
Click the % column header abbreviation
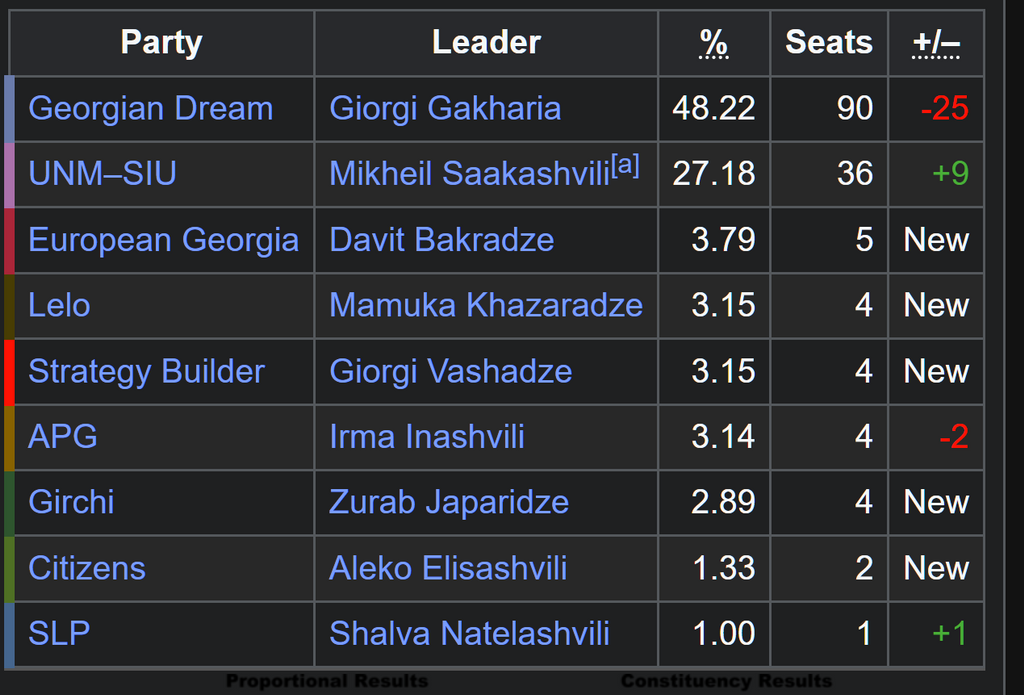[714, 44]
